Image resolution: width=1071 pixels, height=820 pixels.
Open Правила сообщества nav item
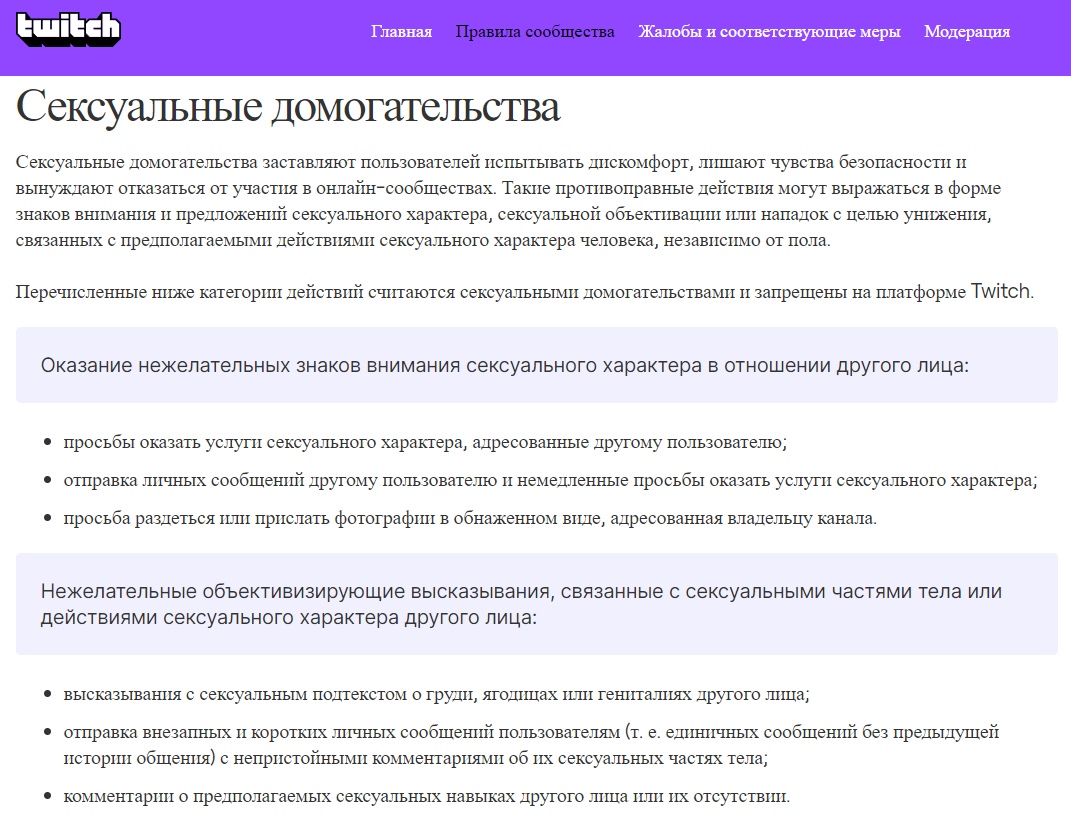[x=535, y=31]
